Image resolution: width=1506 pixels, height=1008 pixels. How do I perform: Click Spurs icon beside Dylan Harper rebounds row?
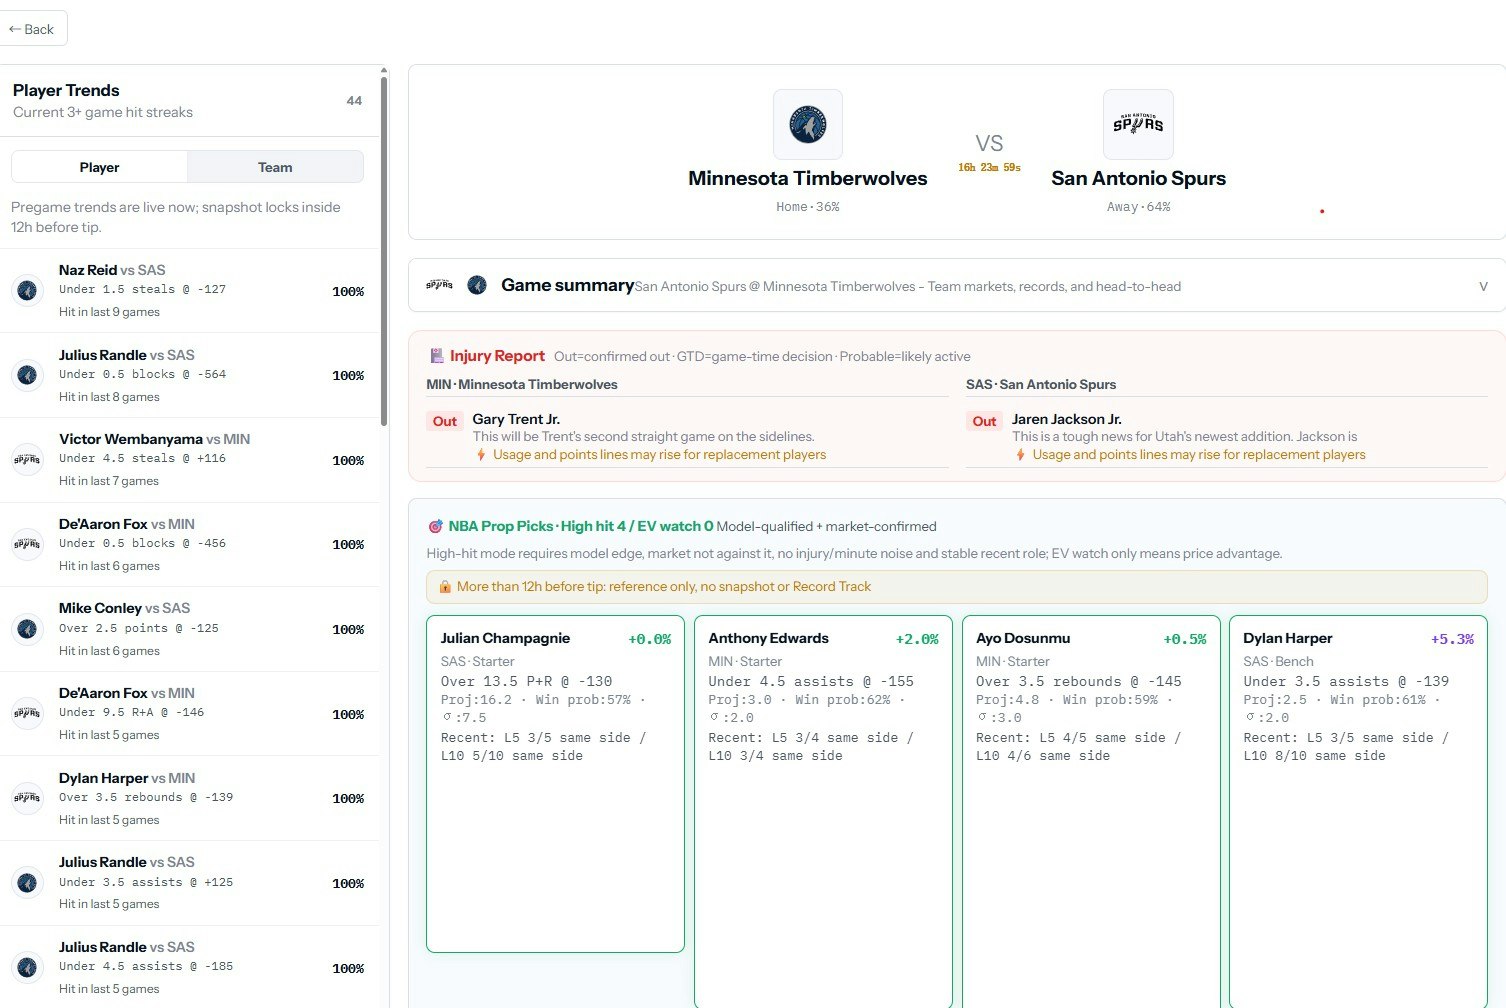pyautogui.click(x=27, y=798)
